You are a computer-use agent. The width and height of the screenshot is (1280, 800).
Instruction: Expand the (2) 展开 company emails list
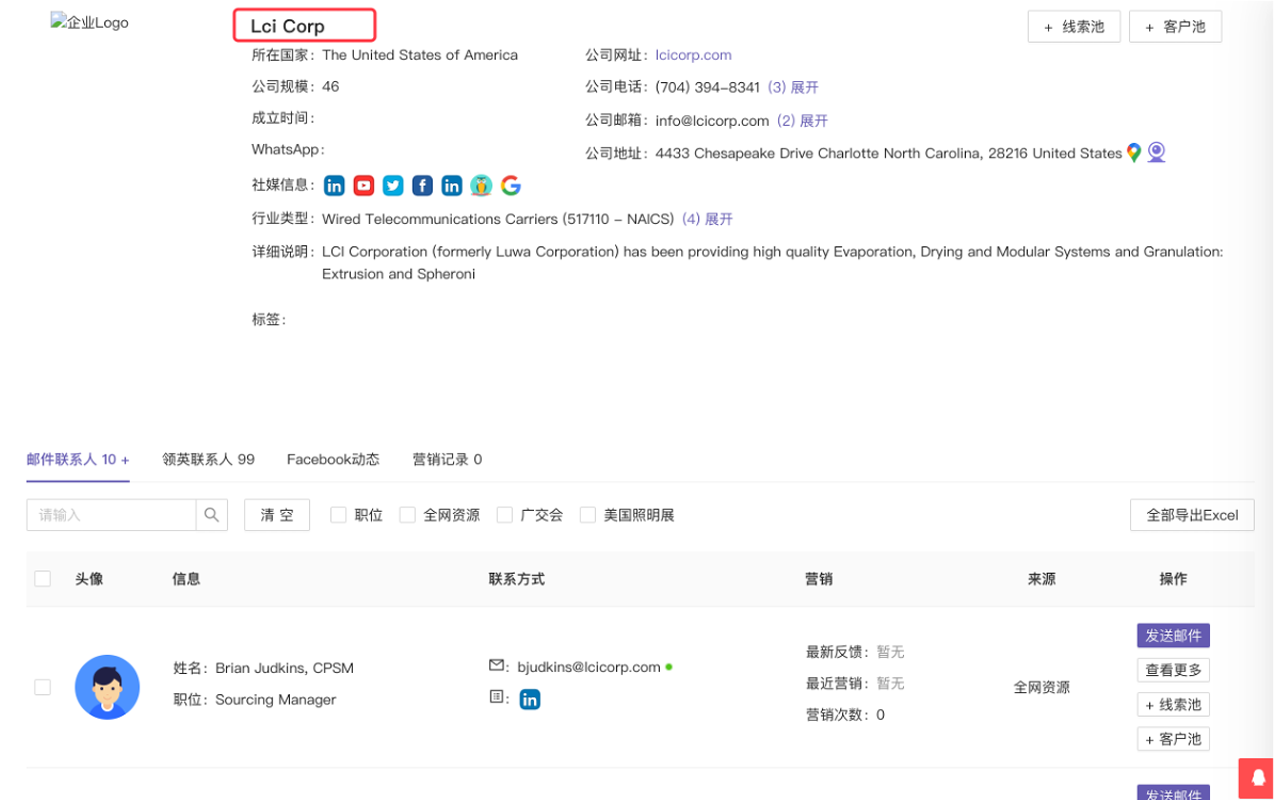click(801, 120)
